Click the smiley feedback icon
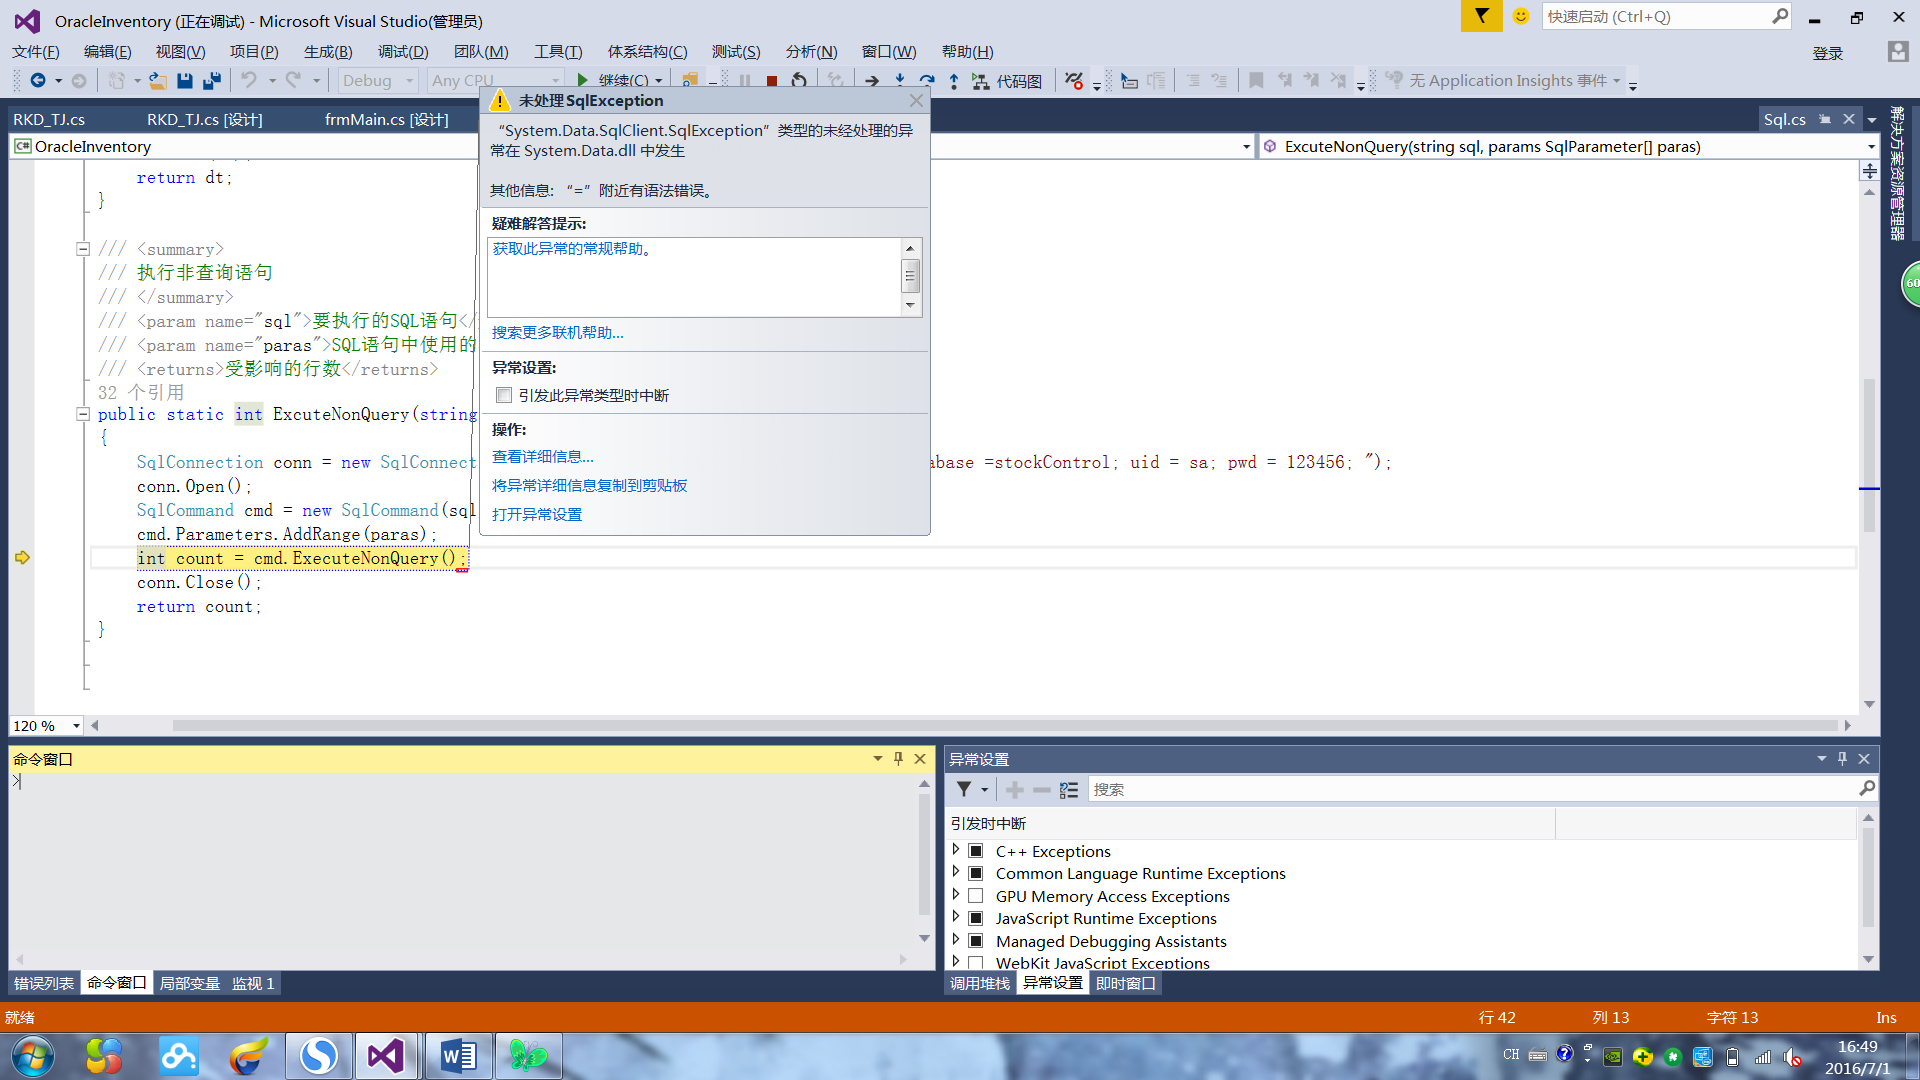The height and width of the screenshot is (1080, 1920). point(1520,16)
